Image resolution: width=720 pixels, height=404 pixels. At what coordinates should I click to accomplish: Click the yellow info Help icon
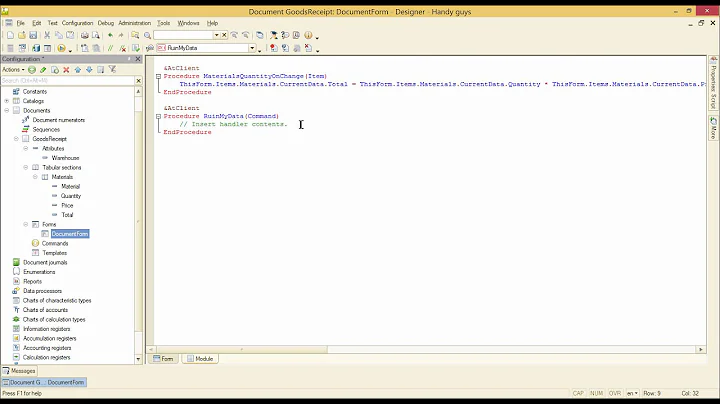[308, 35]
